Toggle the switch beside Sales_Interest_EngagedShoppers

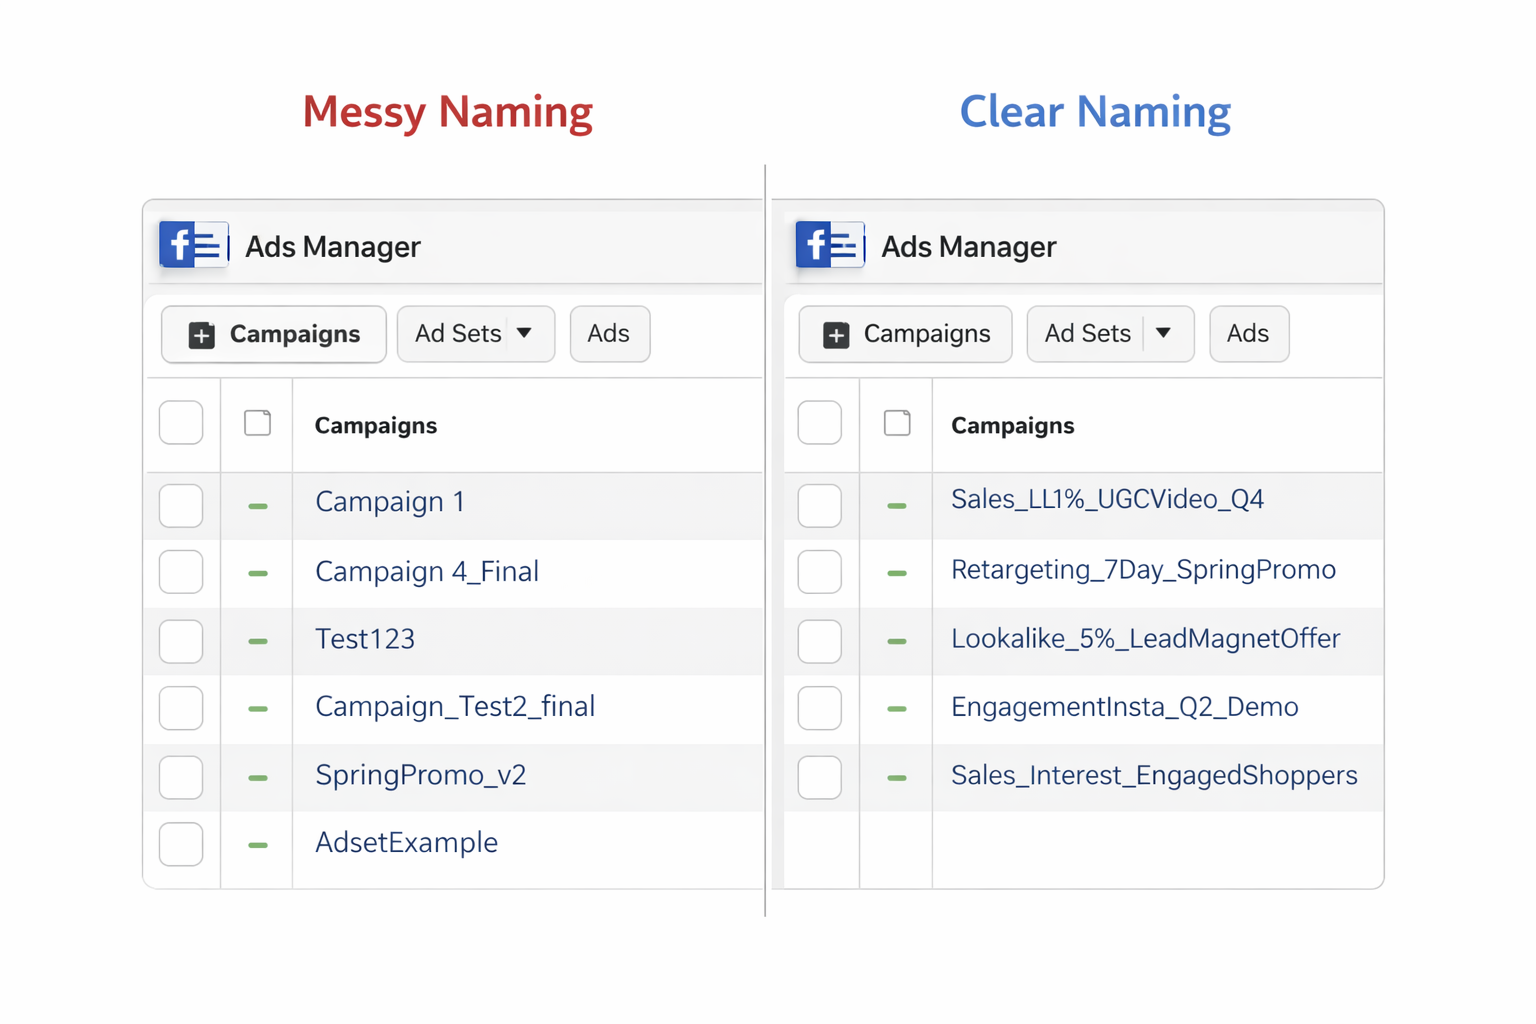(895, 777)
